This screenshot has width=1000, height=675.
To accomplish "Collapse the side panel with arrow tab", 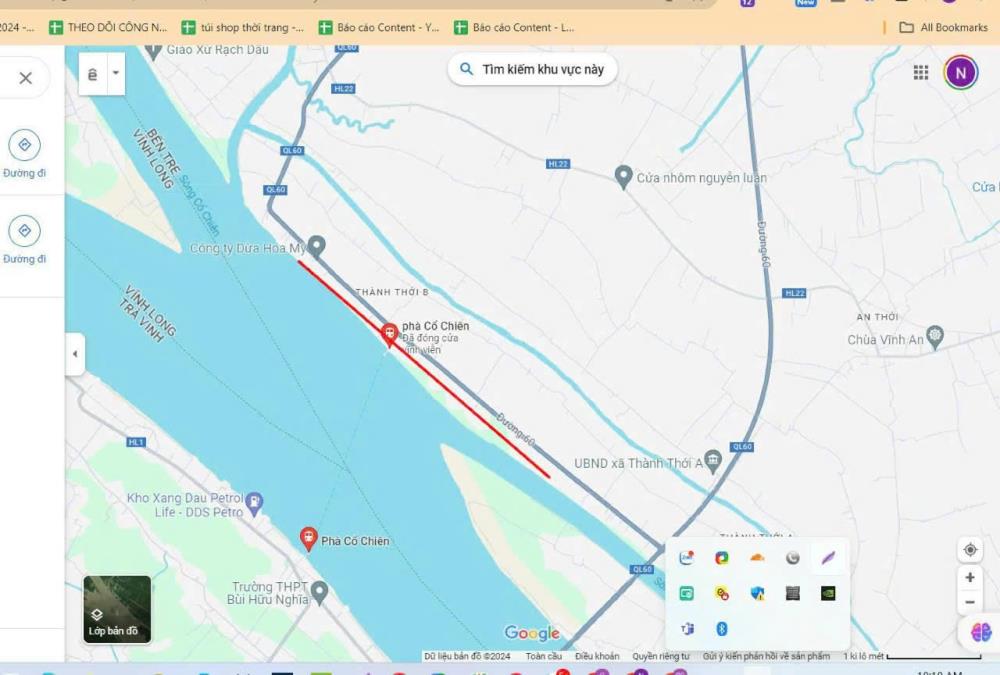I will coord(75,354).
